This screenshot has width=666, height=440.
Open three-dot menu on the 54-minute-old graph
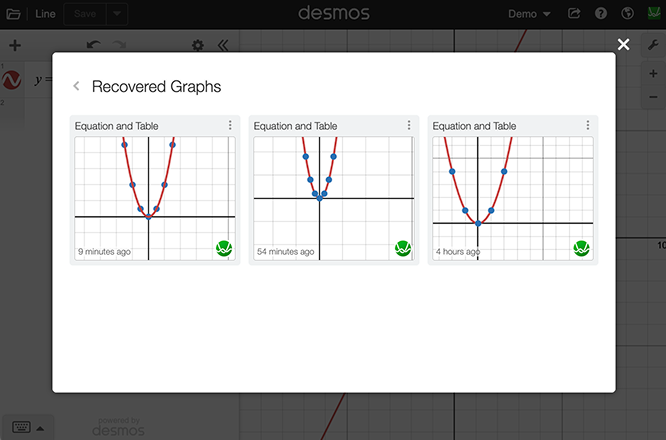pyautogui.click(x=409, y=126)
